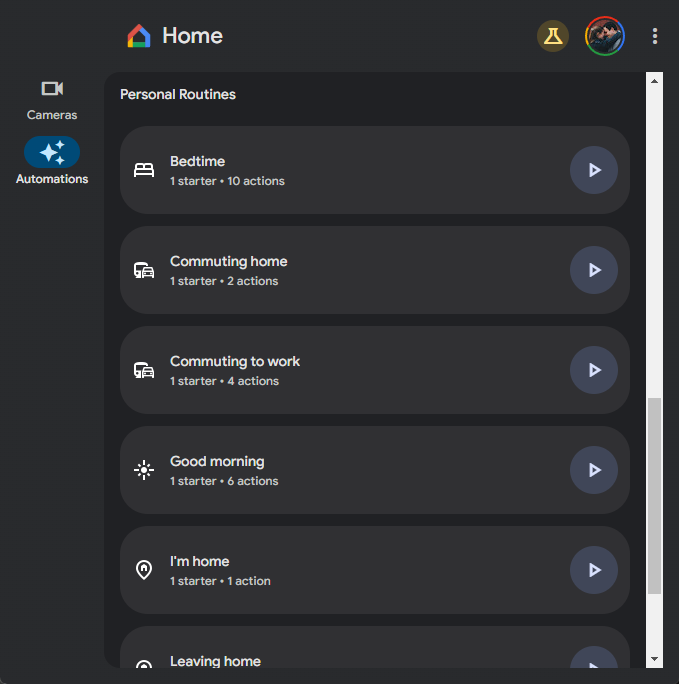The image size is (679, 684).
Task: Start the I'm home routine
Action: point(593,570)
